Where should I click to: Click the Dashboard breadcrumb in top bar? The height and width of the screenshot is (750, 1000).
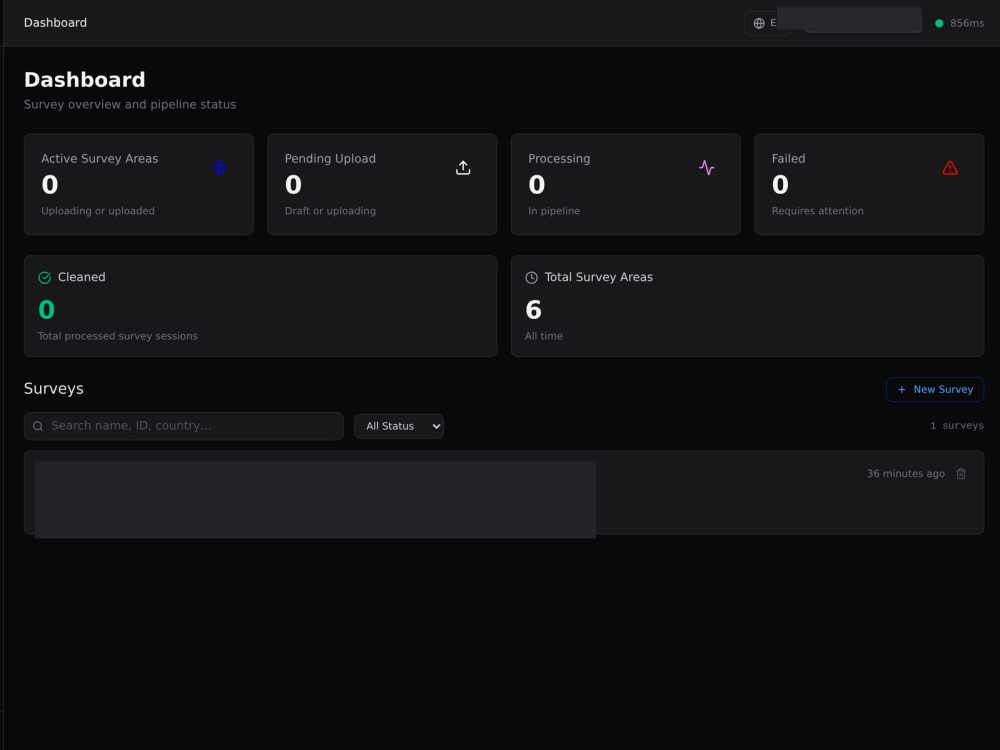point(55,23)
